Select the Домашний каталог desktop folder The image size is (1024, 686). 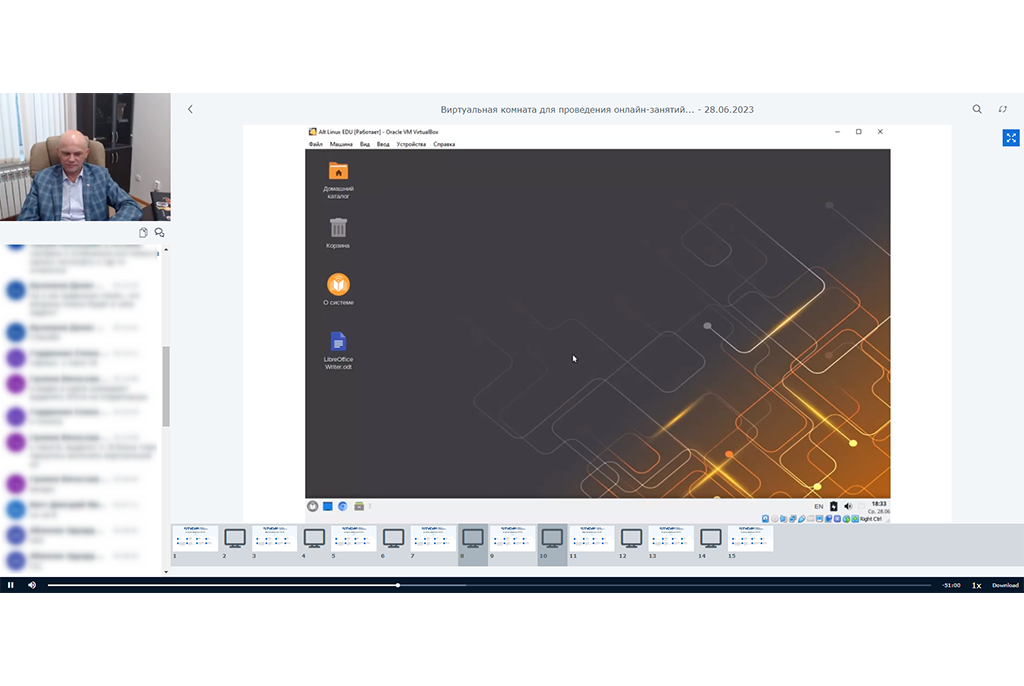coord(338,180)
